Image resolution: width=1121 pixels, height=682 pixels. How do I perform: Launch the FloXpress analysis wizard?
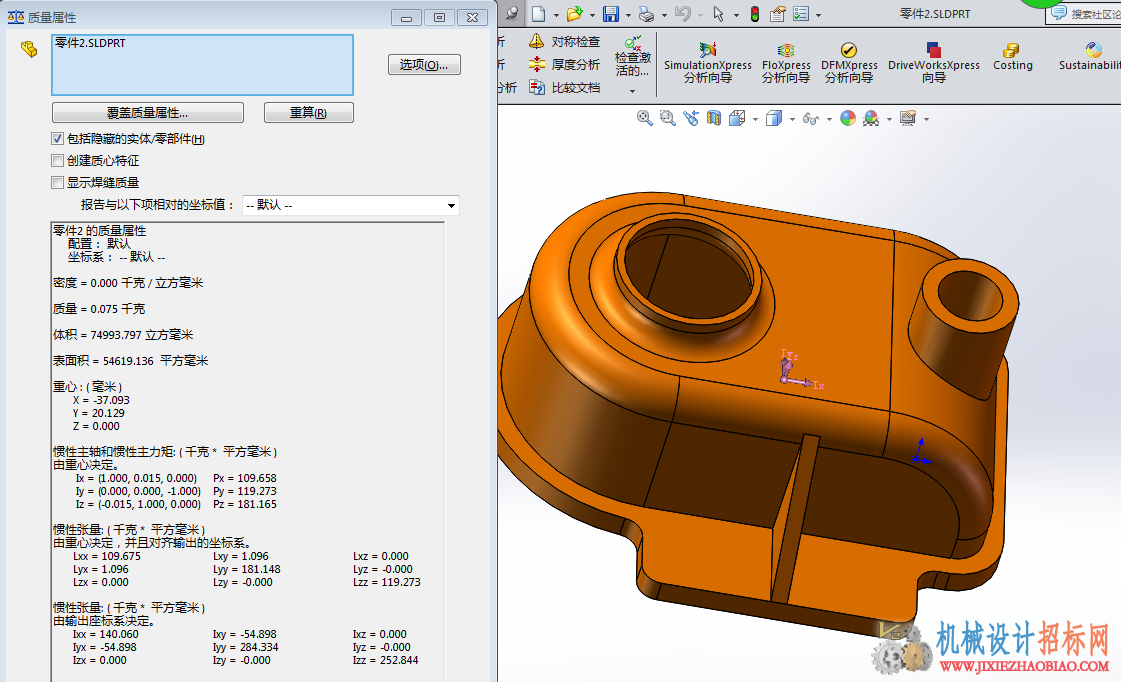tap(786, 63)
